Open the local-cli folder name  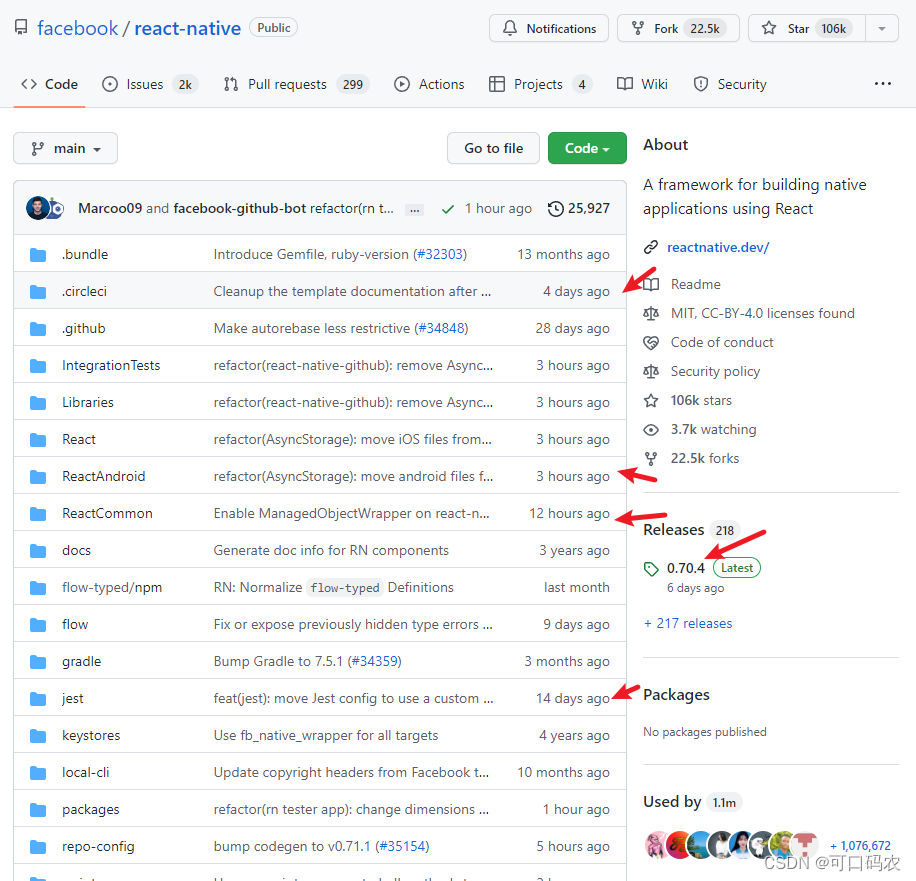[85, 772]
